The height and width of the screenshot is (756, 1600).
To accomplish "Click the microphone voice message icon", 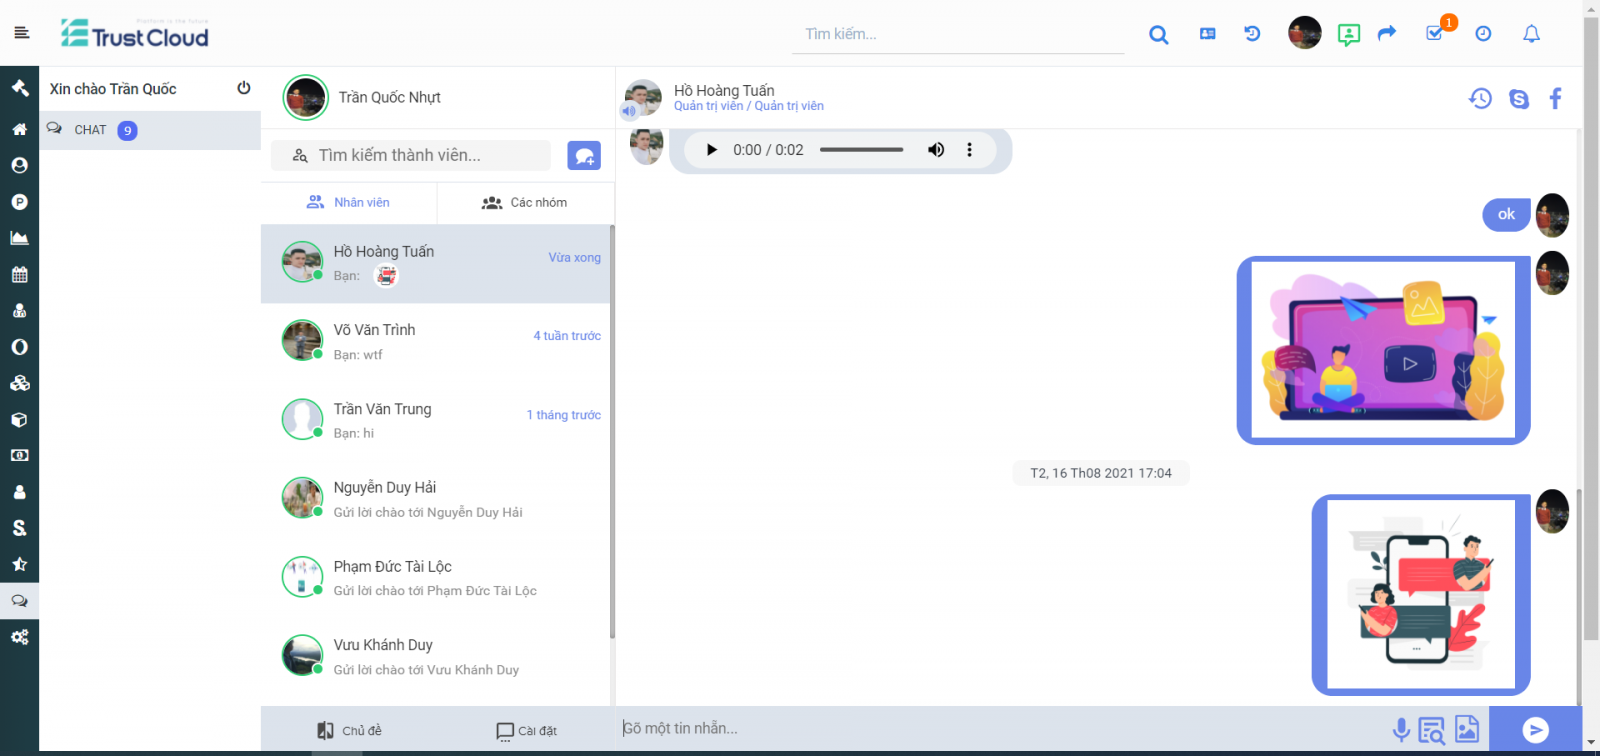I will tap(1401, 730).
